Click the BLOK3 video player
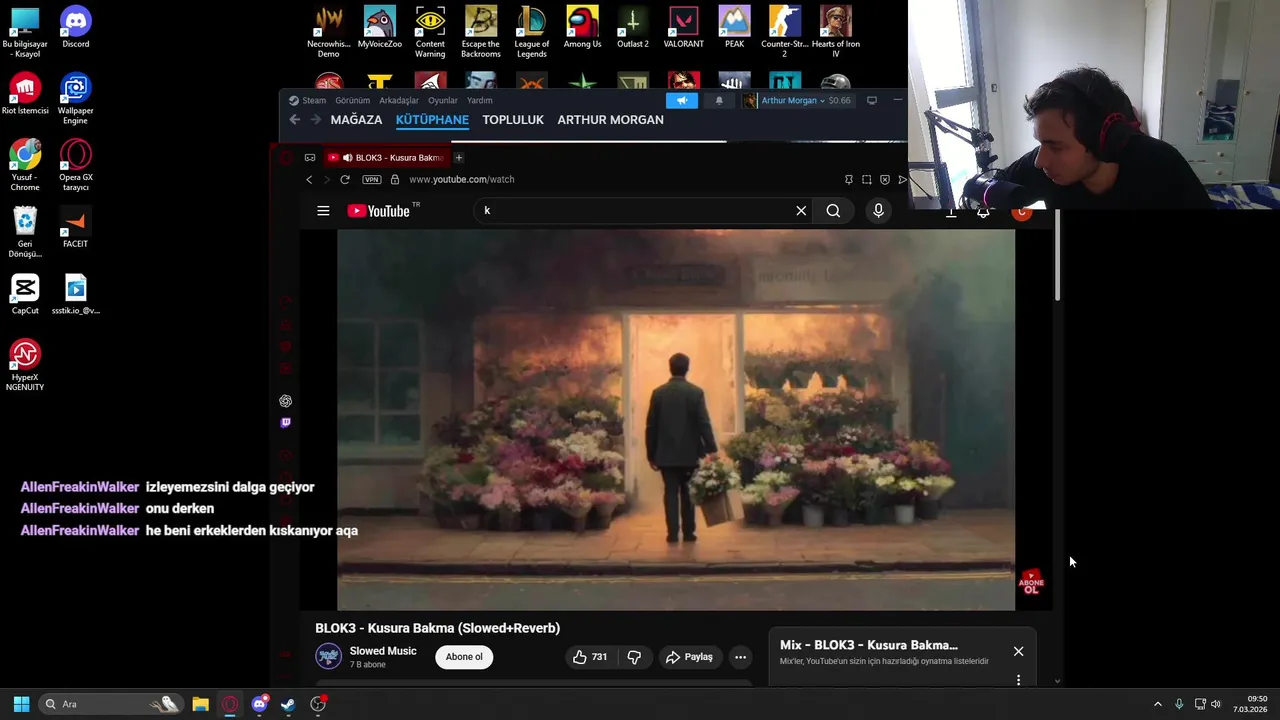1280x720 pixels. pos(676,420)
